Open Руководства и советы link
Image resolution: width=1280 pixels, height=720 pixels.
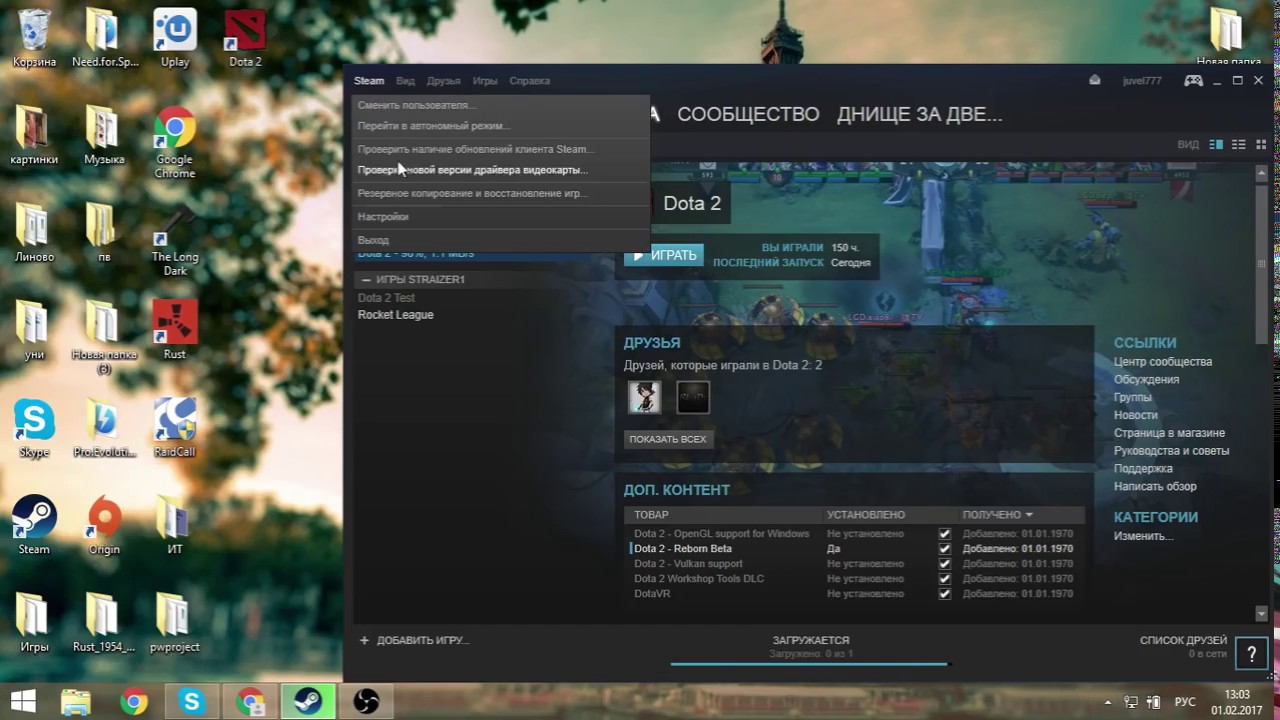click(x=1172, y=451)
